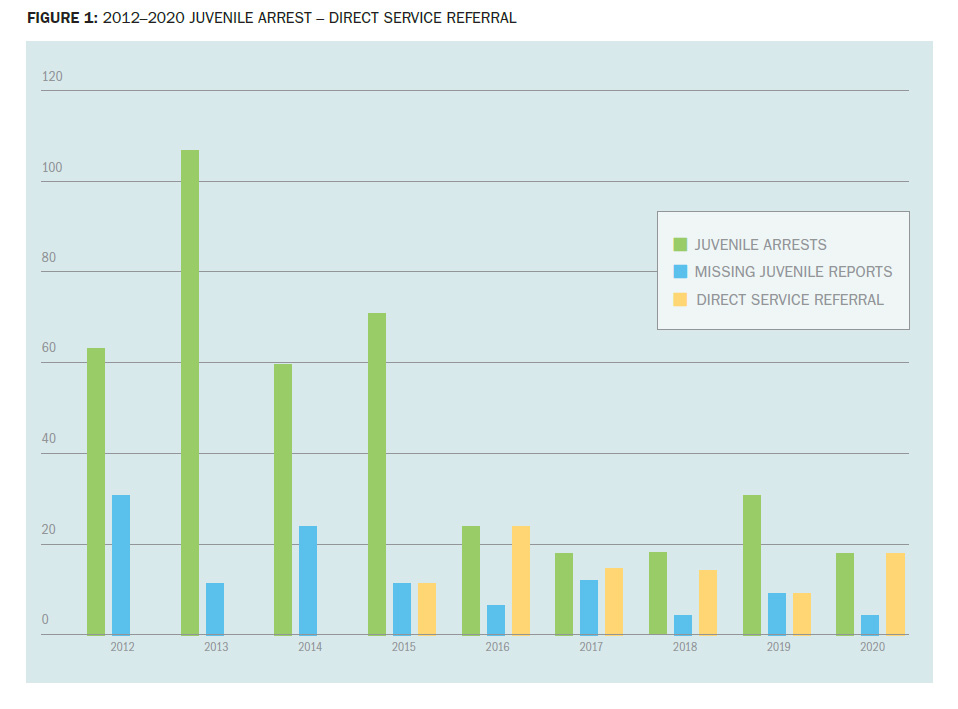
Task: Click the 2020 yellow direct service referral bar
Action: tap(895, 593)
